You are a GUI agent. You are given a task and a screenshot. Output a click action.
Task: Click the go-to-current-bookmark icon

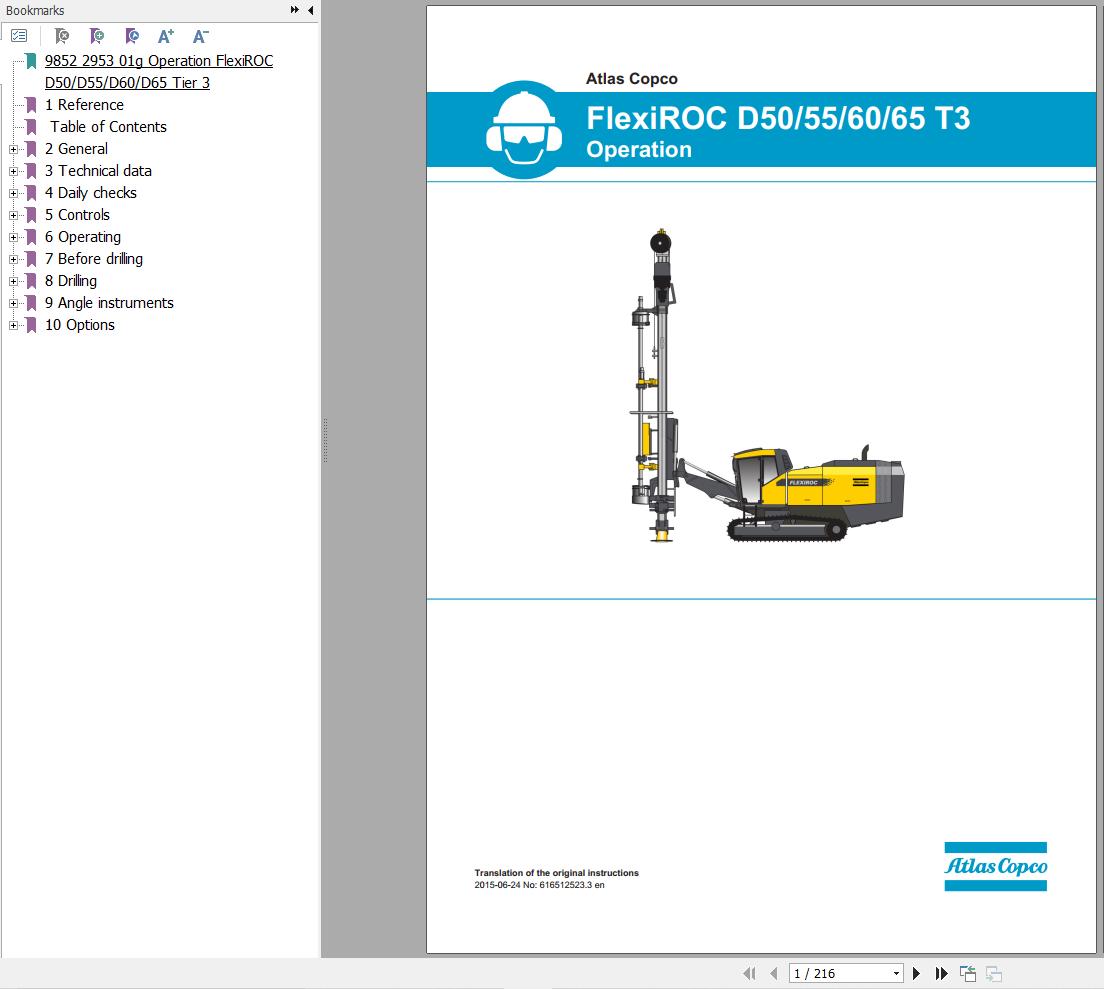tap(131, 35)
